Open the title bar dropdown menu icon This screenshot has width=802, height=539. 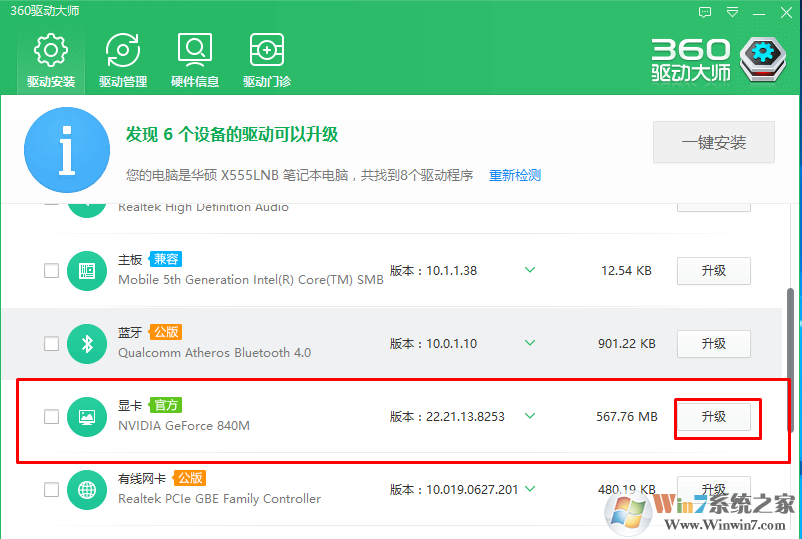(732, 12)
